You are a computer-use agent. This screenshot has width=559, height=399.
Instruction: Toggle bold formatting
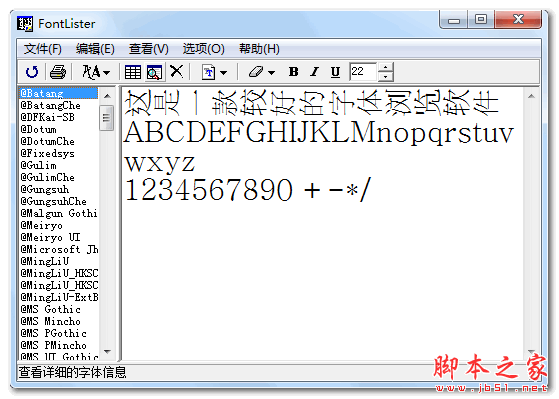click(x=294, y=72)
